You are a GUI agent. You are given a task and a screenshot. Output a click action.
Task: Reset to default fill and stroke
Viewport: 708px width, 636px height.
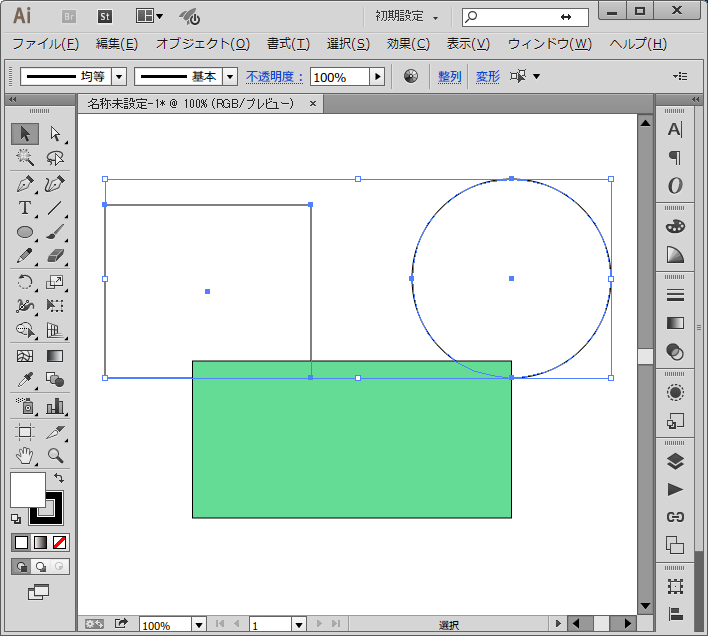[x=16, y=519]
